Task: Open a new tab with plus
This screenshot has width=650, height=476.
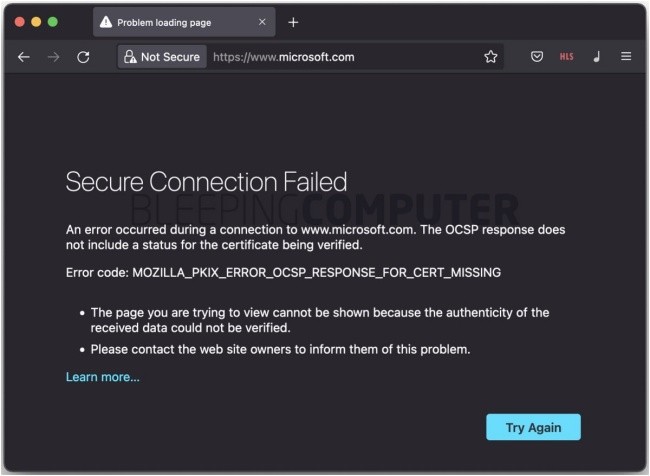Action: coord(293,22)
